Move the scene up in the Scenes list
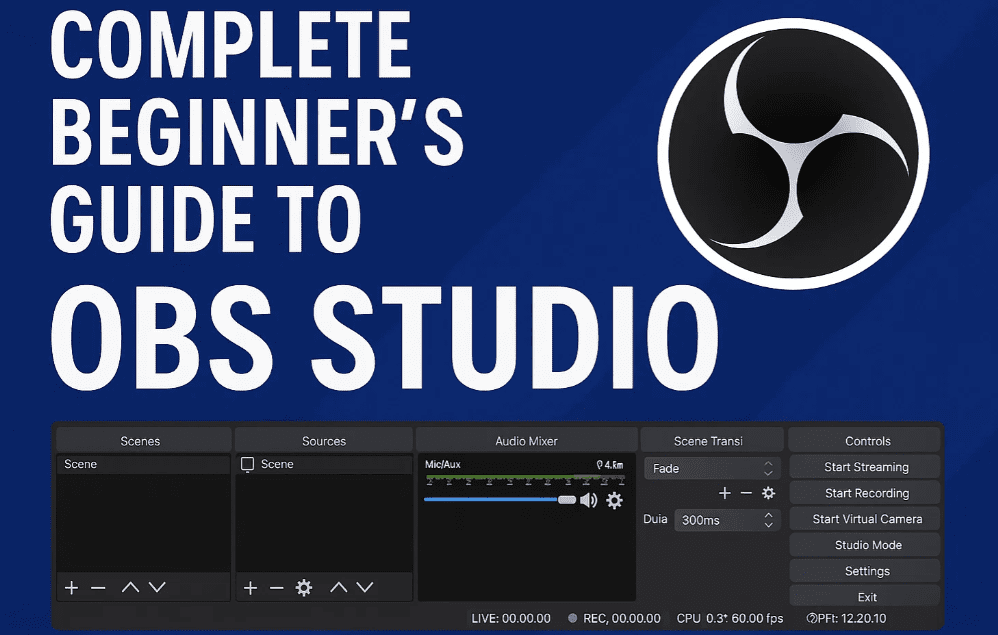The width and height of the screenshot is (998, 635). click(130, 588)
